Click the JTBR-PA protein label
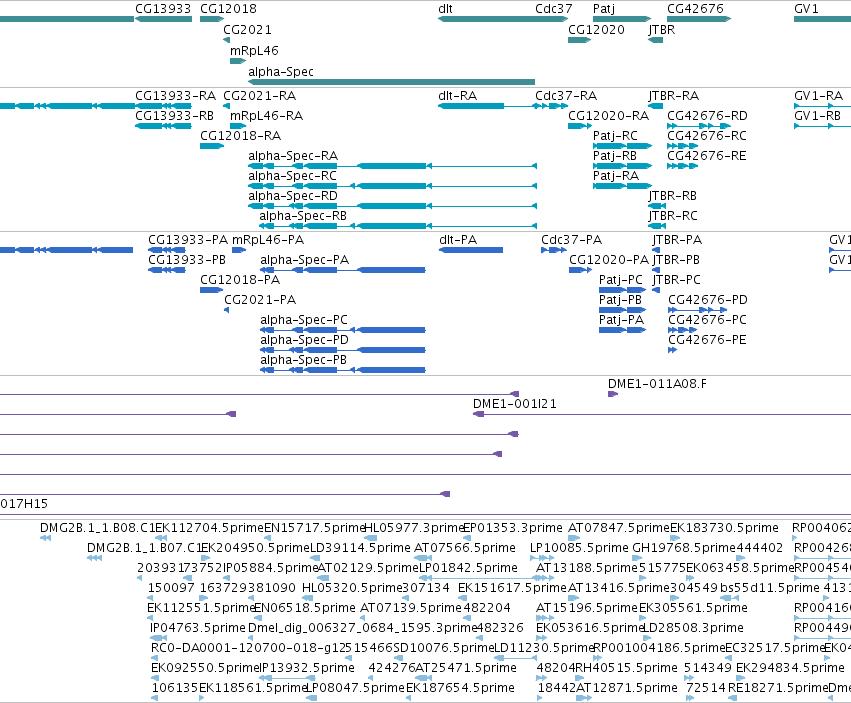 point(677,240)
